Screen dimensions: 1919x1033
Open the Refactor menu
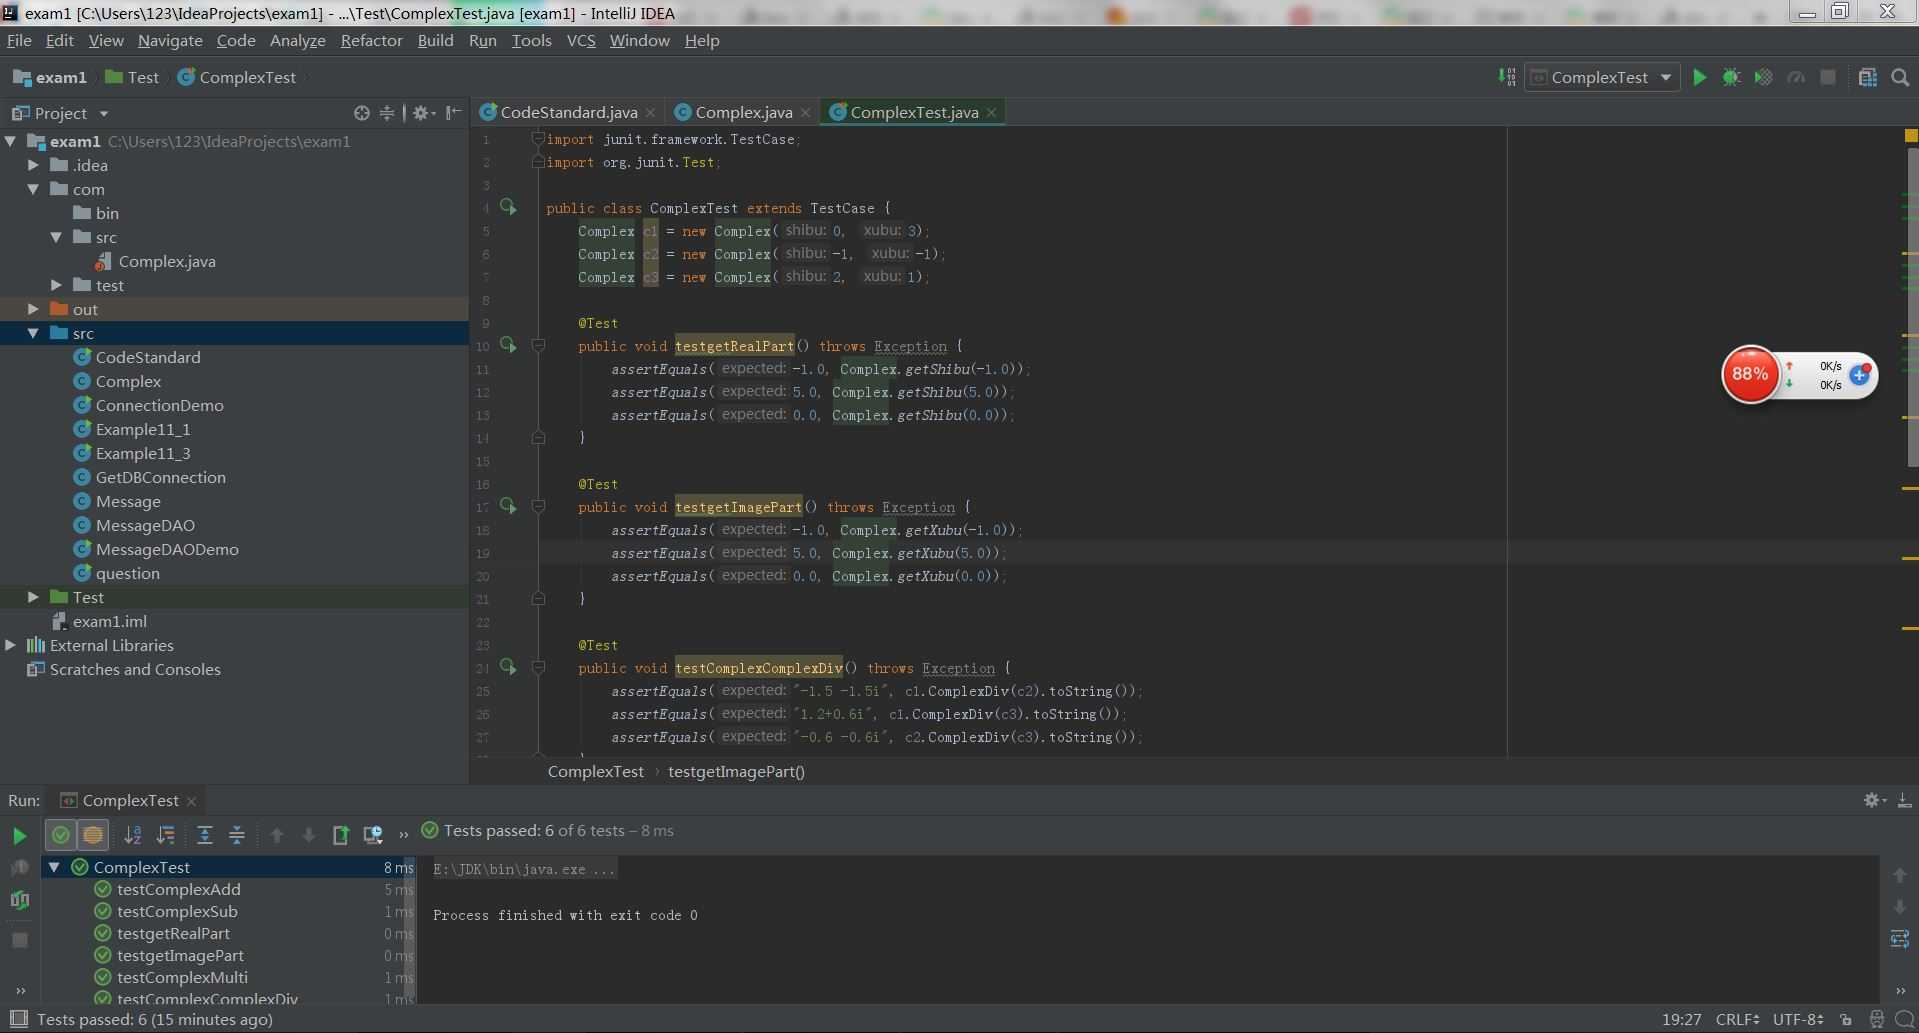coord(371,40)
